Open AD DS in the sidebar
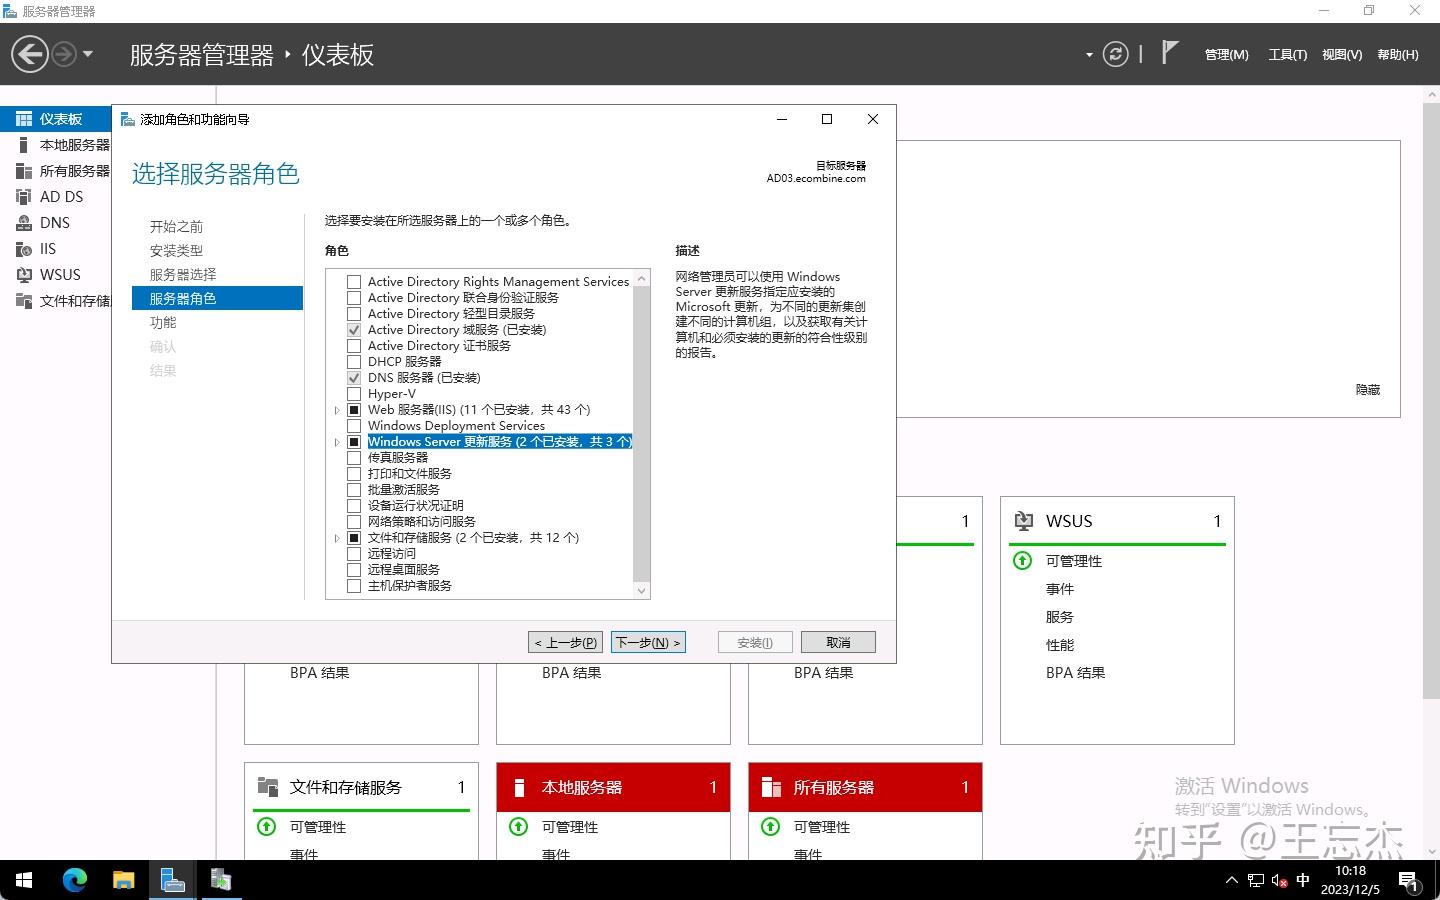Image resolution: width=1440 pixels, height=900 pixels. pos(56,197)
